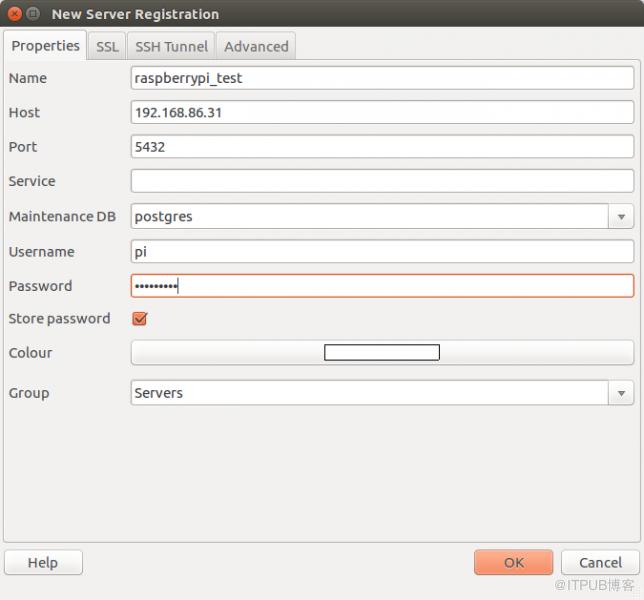Open the SSL tab
Viewport: 644px width, 600px height.
(107, 46)
